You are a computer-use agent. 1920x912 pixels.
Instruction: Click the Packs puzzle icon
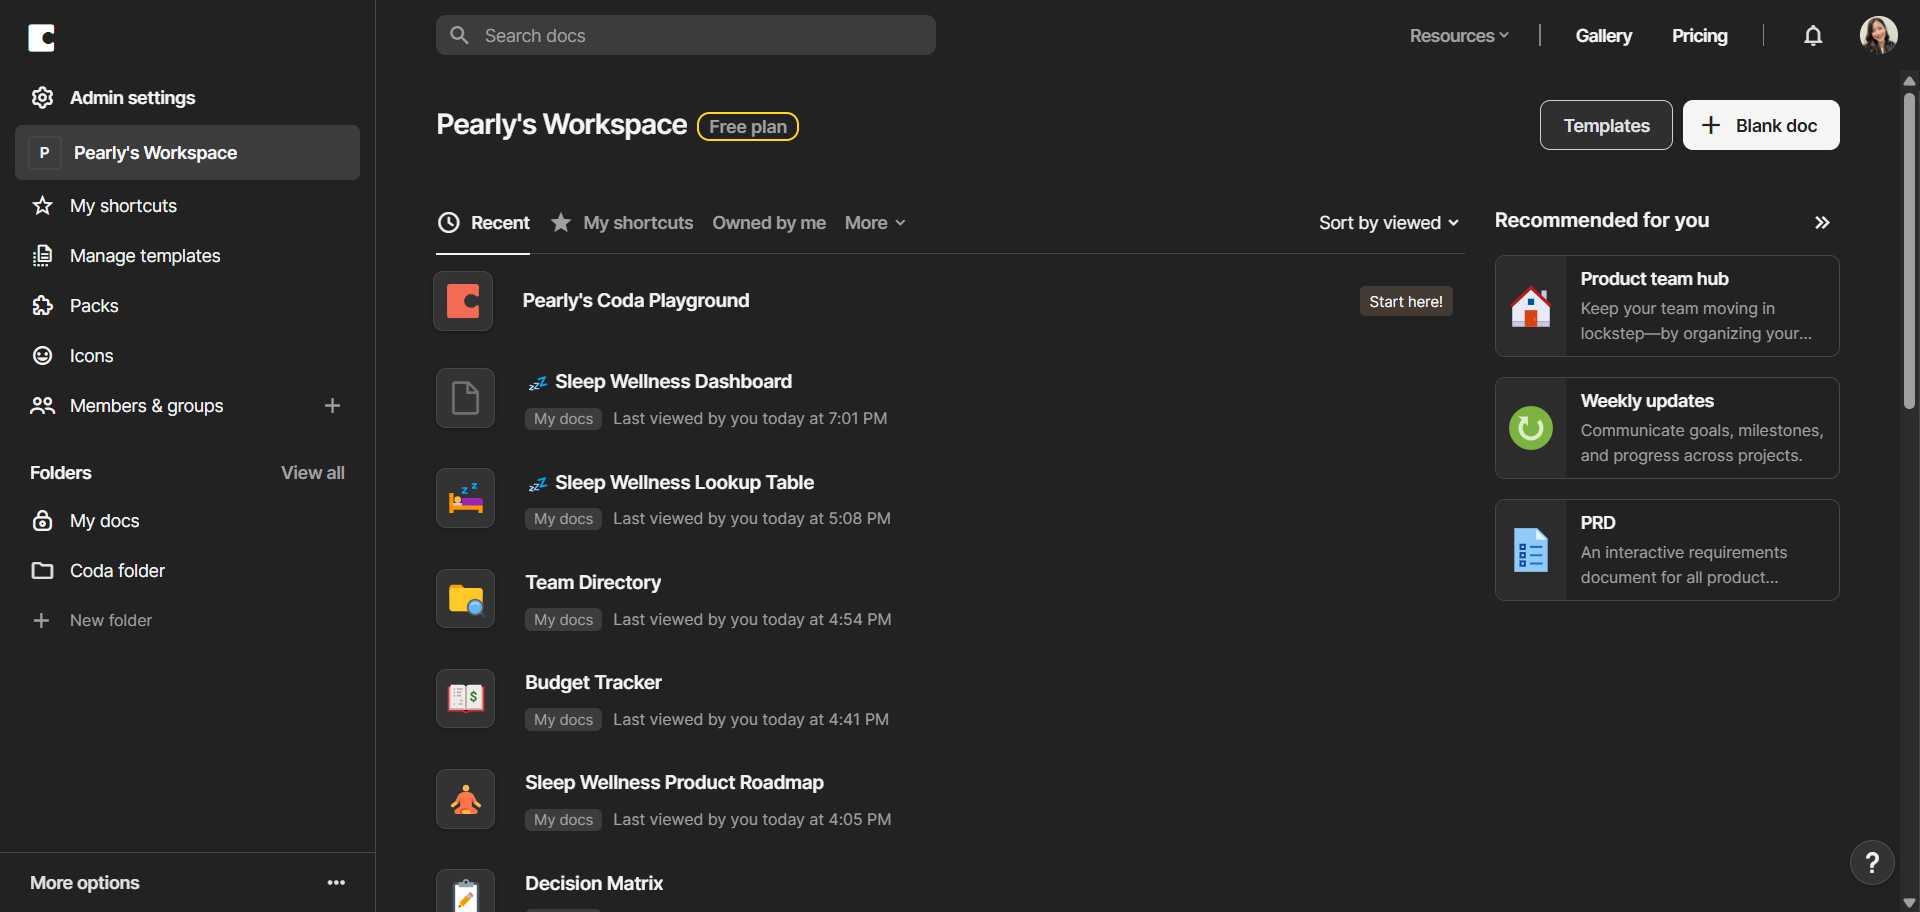[42, 305]
